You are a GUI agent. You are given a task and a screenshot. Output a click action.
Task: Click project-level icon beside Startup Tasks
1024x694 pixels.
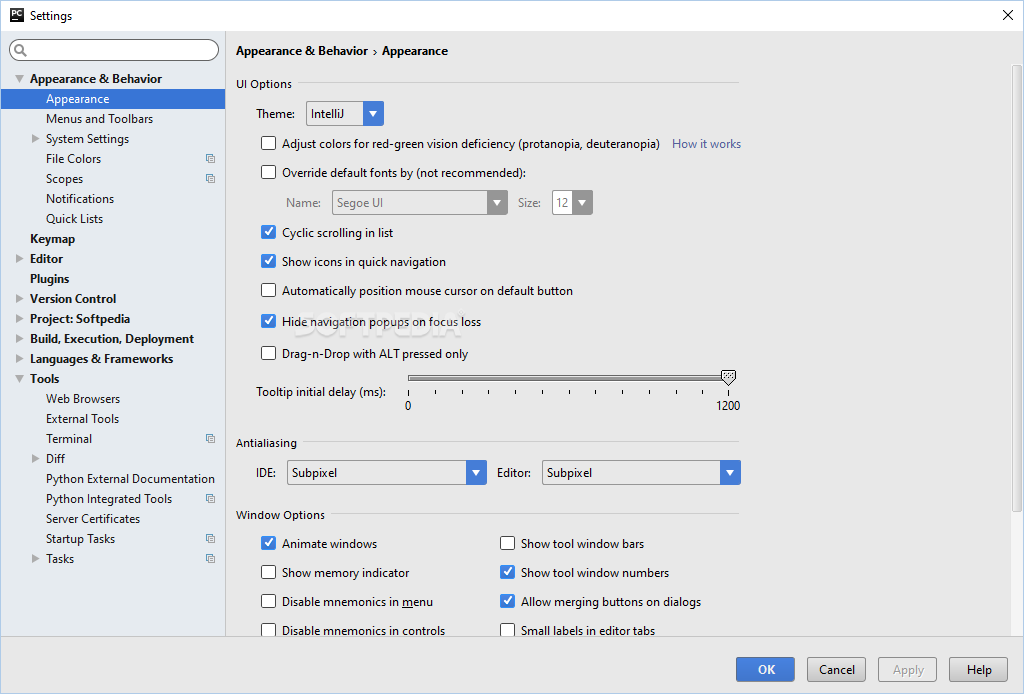click(210, 539)
